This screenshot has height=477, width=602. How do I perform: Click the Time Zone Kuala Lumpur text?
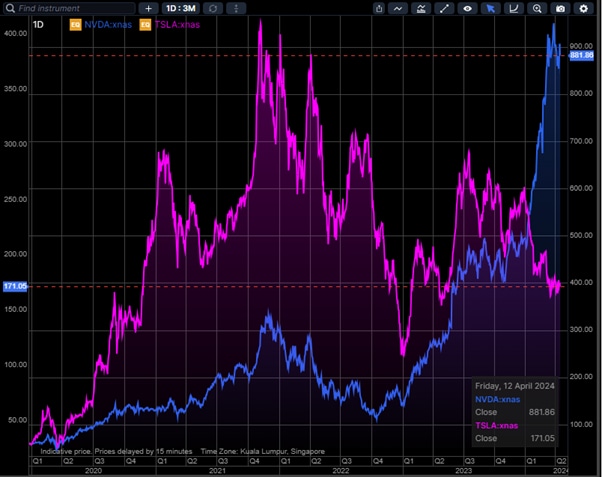263,451
